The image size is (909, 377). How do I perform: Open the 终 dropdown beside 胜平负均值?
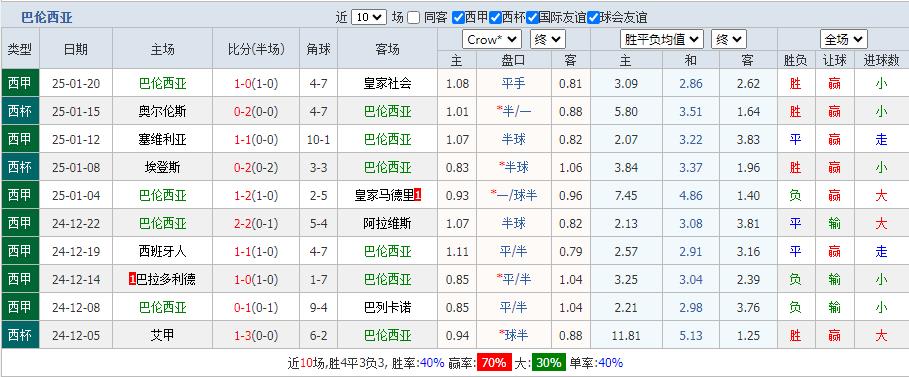pos(729,39)
